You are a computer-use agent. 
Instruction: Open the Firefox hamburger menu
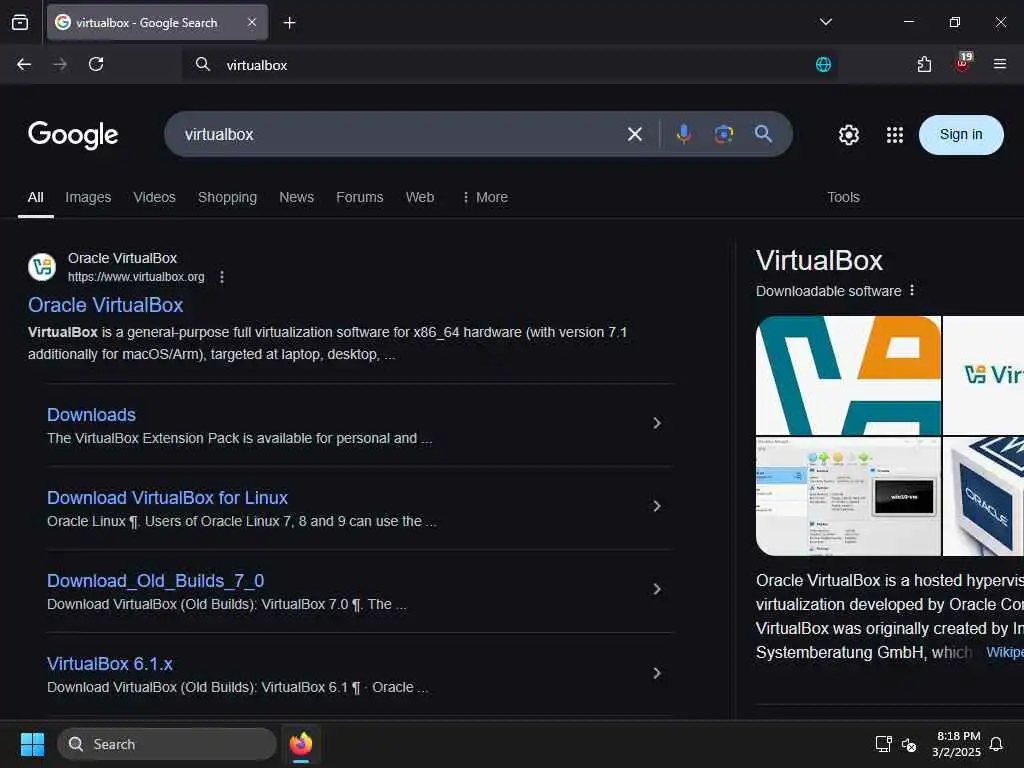click(1000, 64)
